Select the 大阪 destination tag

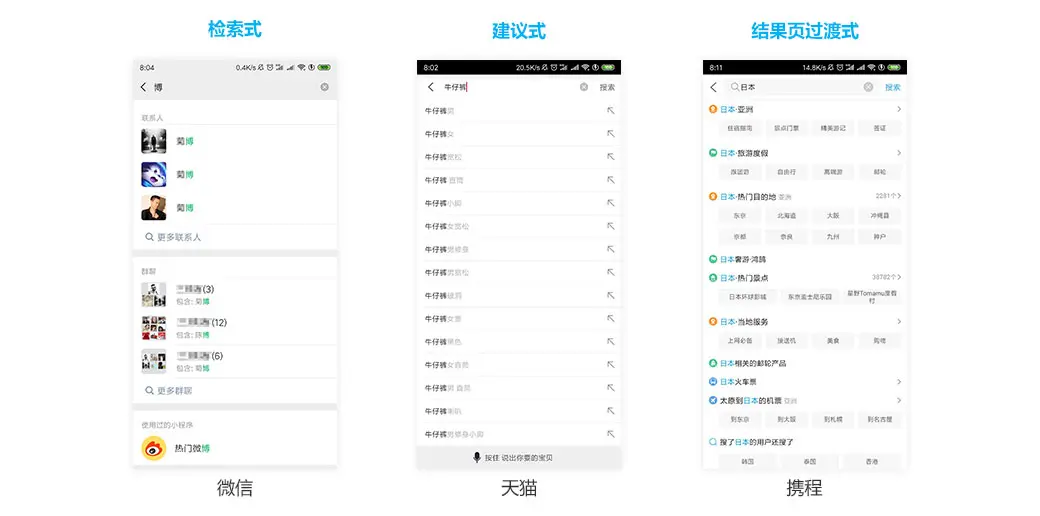tap(833, 216)
